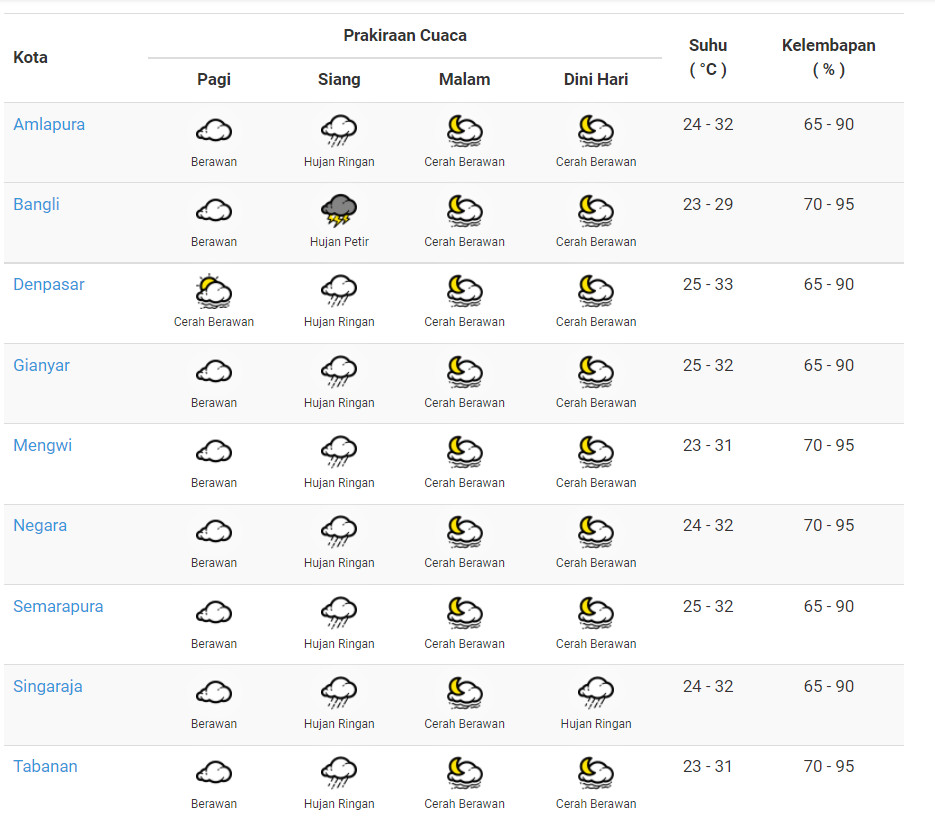
Task: Click Bangli's Hujan Petir thunderstorm icon
Action: click(339, 211)
